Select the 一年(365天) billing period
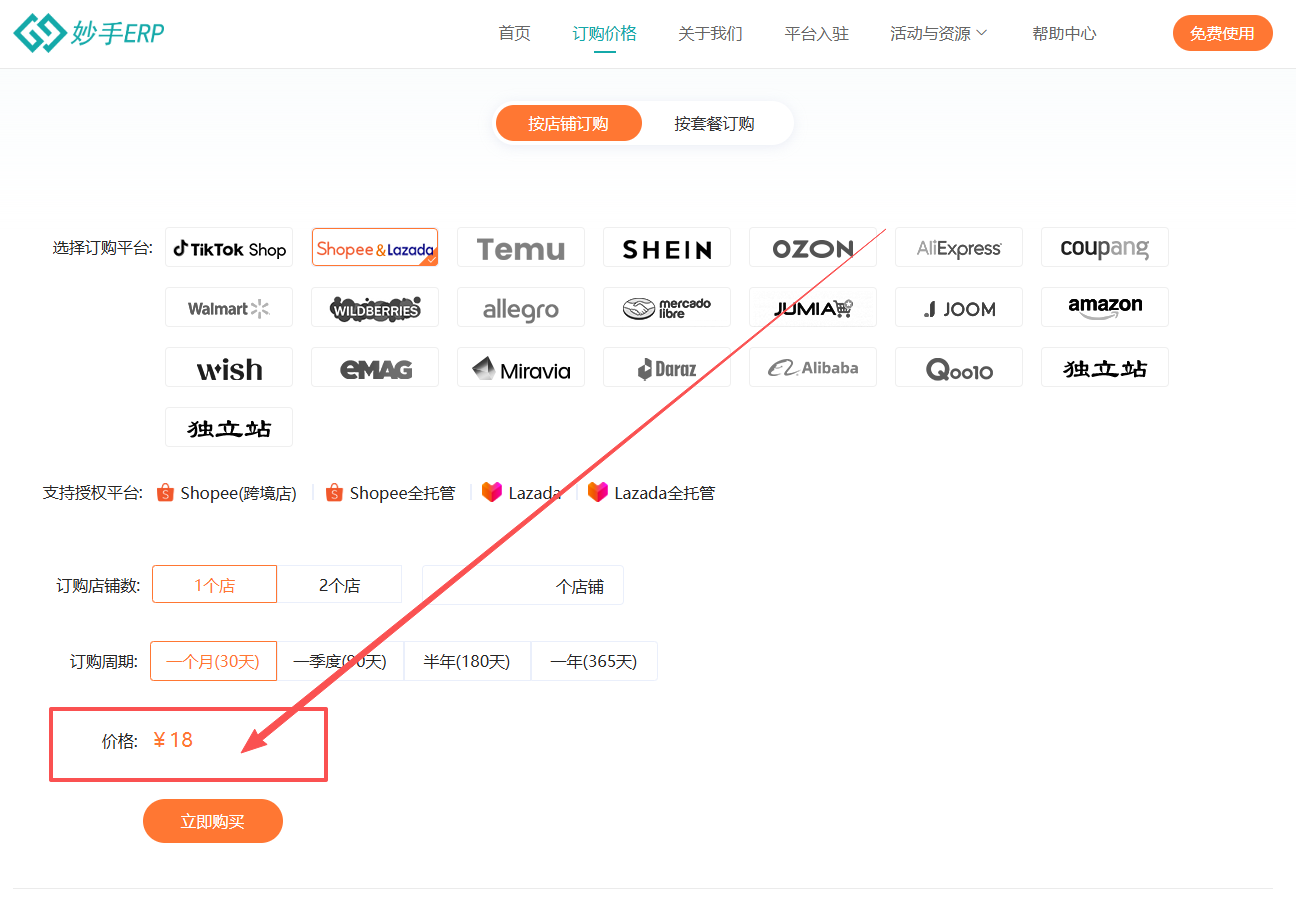The width and height of the screenshot is (1296, 914). (594, 661)
